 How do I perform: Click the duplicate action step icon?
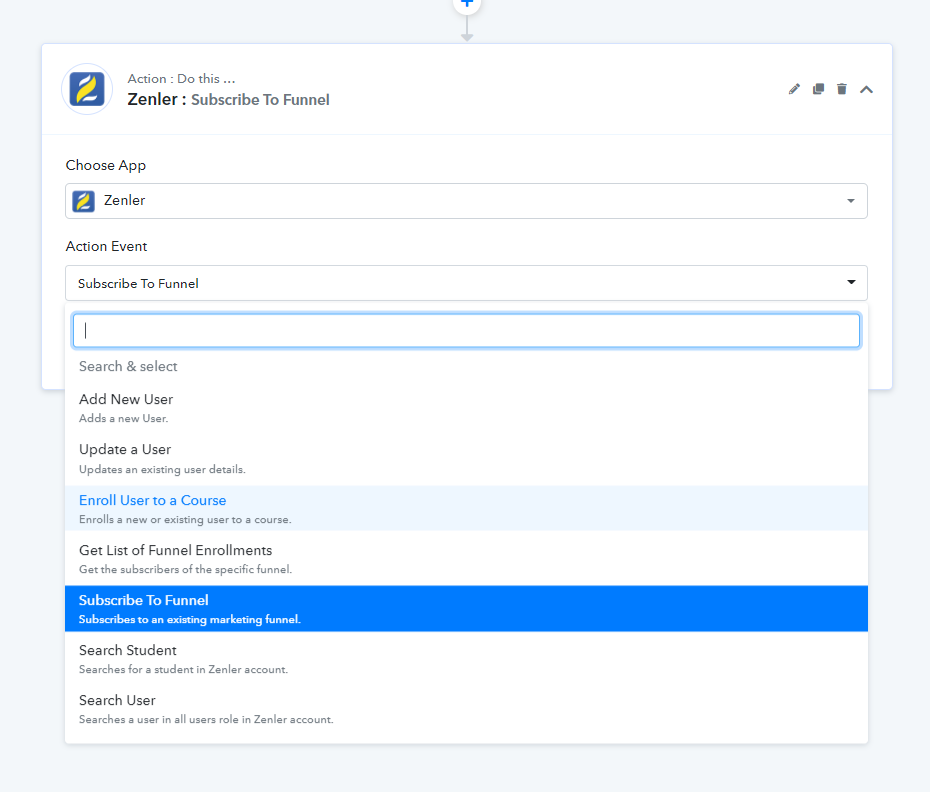818,89
